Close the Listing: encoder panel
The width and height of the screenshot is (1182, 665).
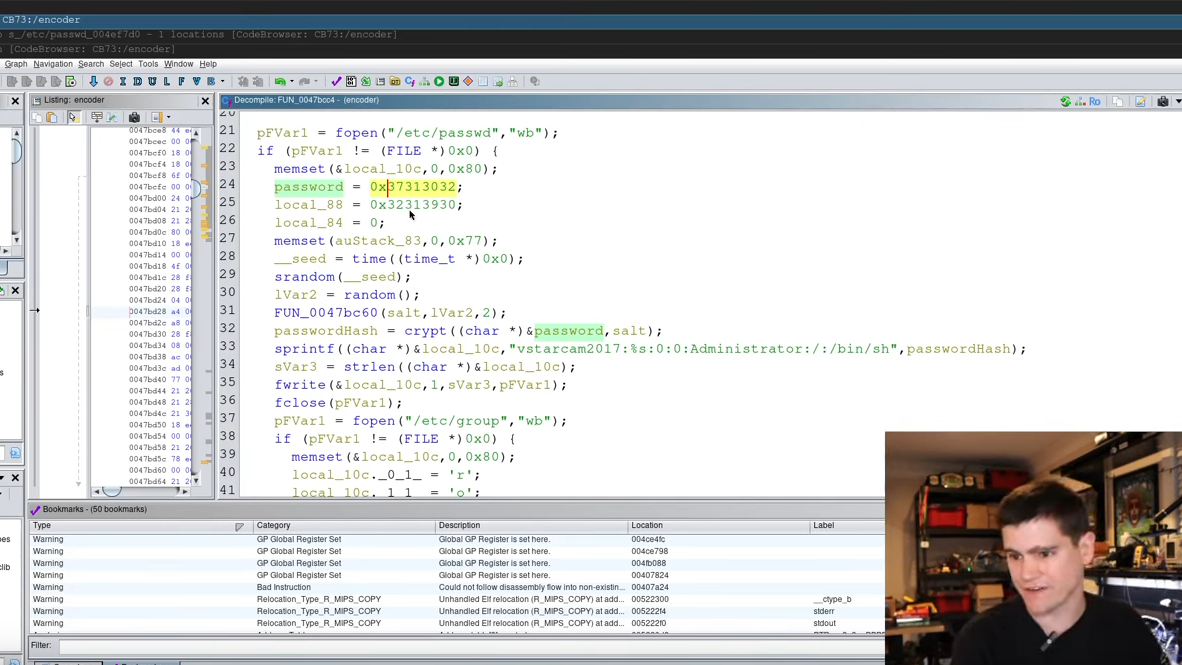pos(205,101)
